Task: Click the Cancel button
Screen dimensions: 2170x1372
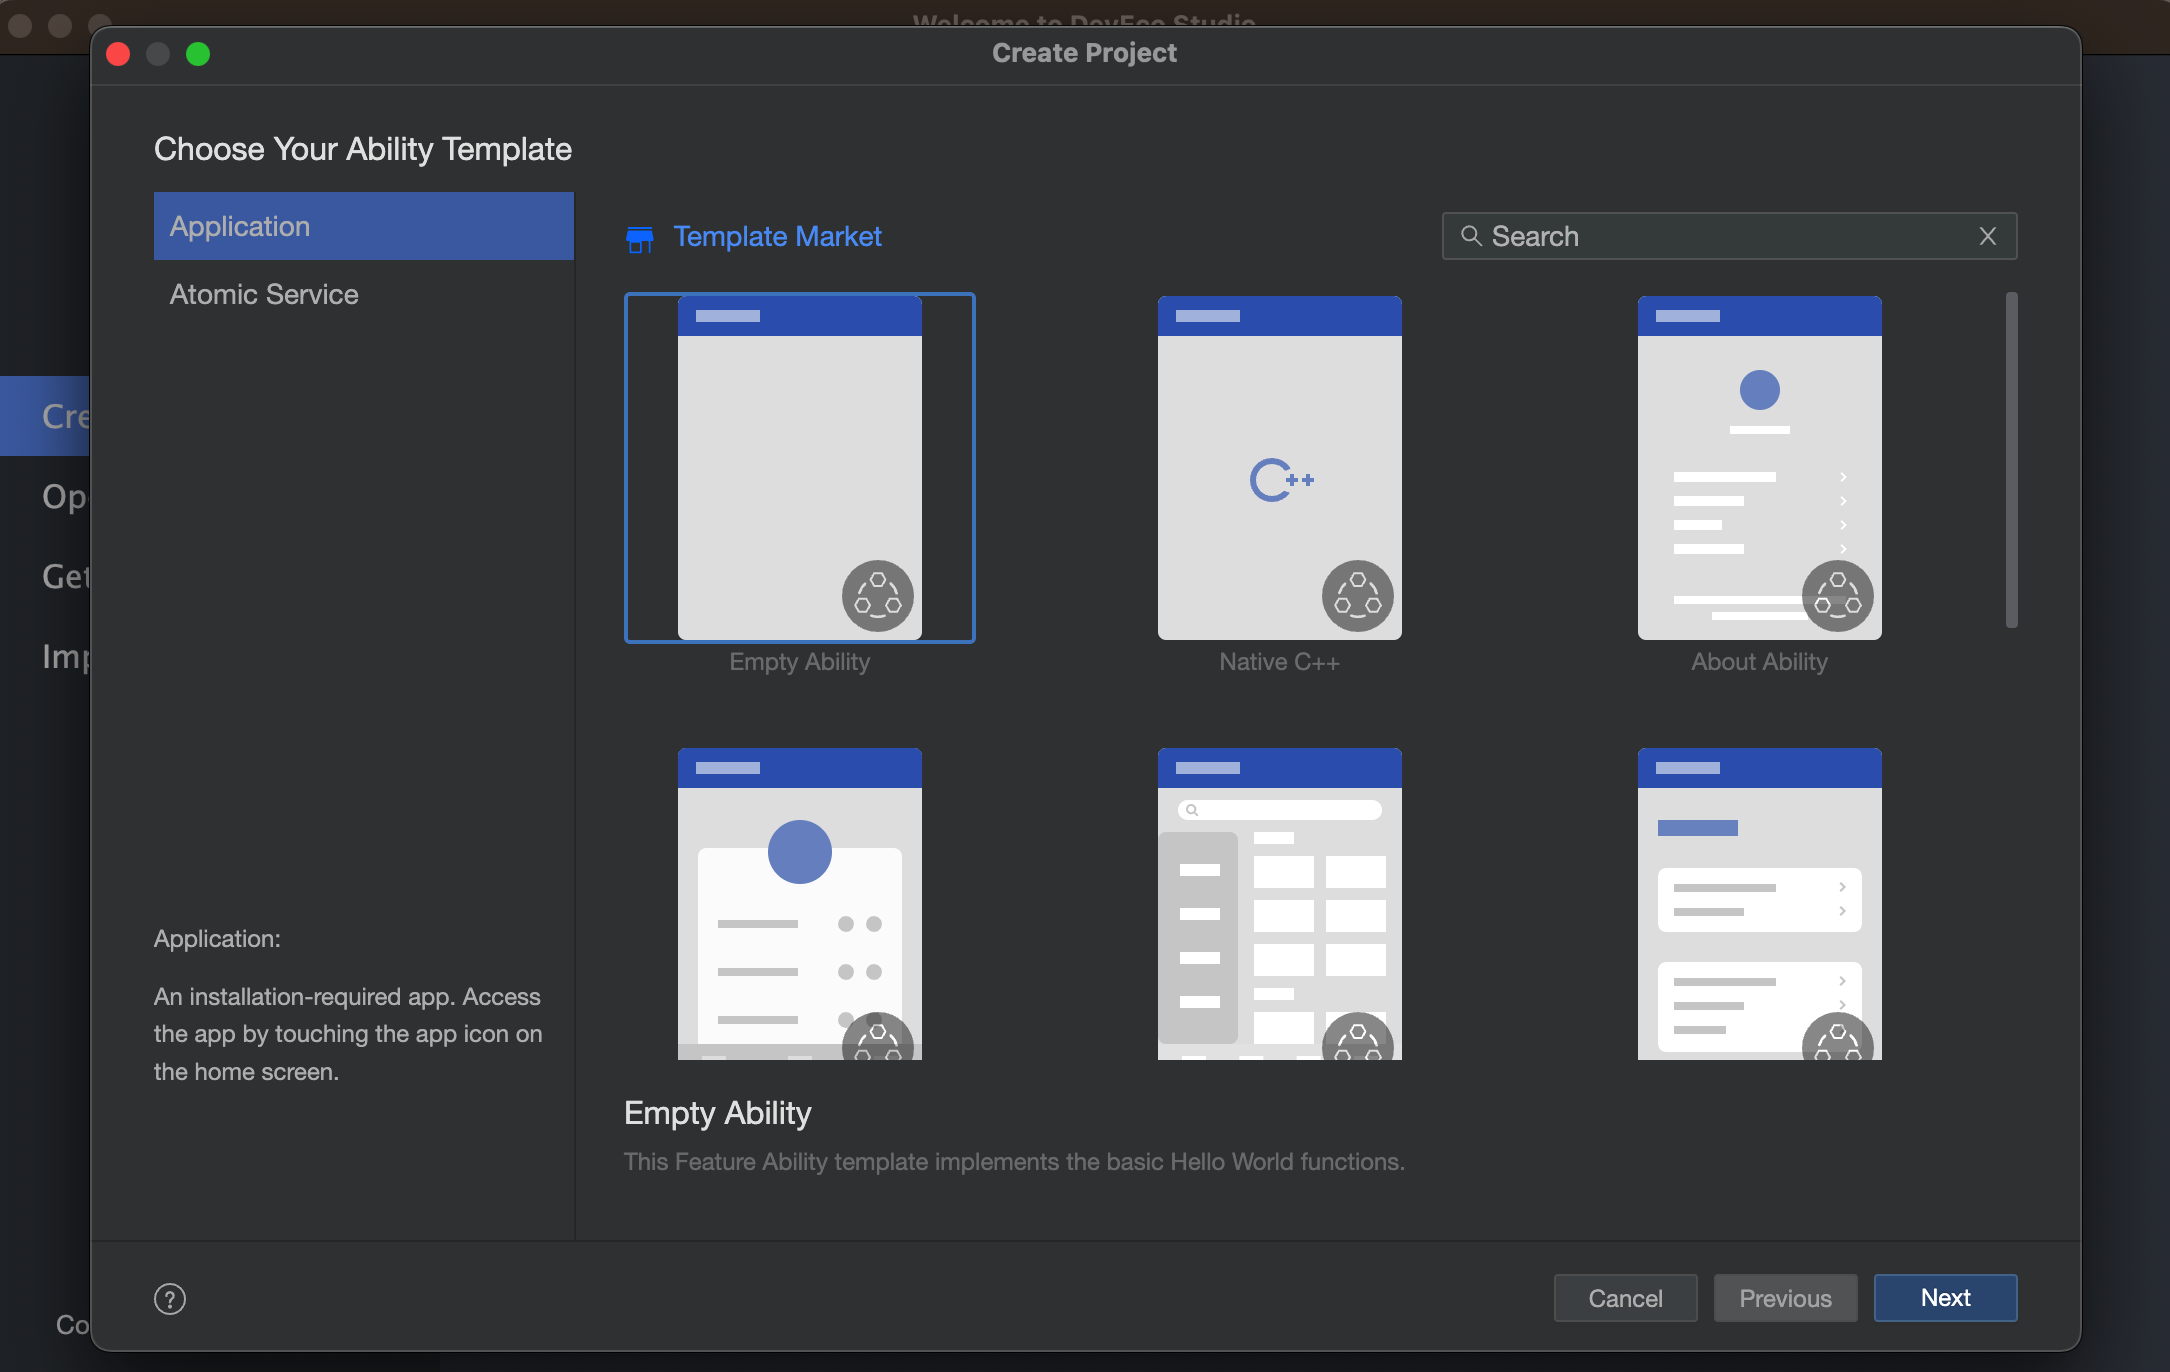Action: [1626, 1298]
